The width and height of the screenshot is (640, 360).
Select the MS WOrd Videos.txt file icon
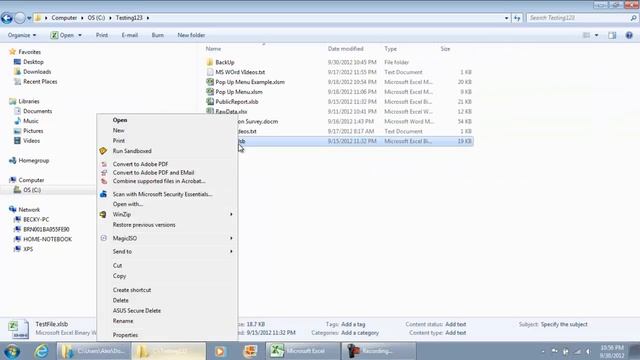210,72
